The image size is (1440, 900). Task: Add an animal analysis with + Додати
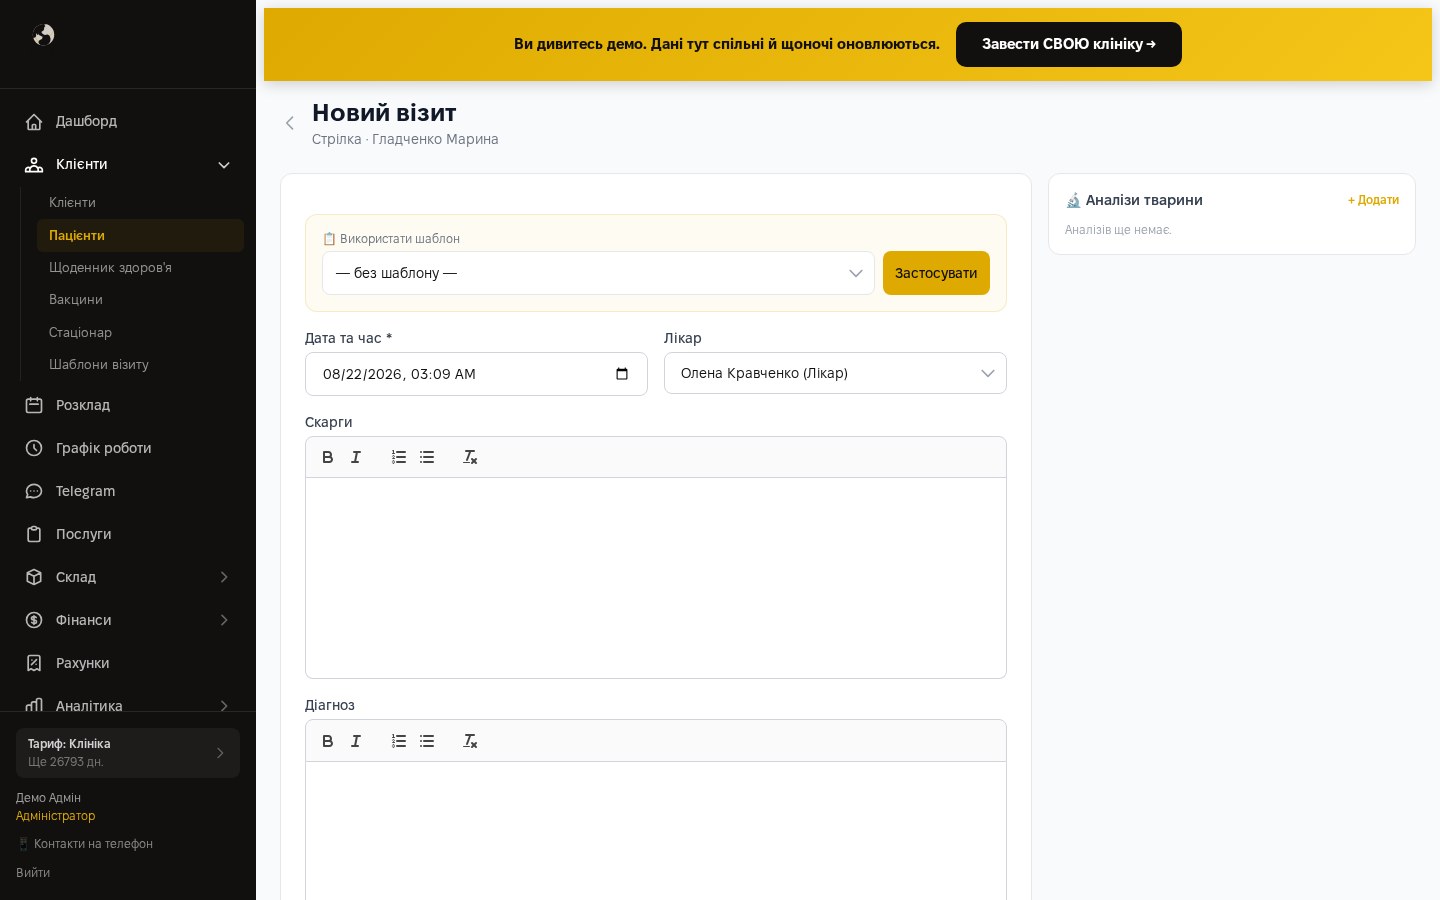tap(1373, 200)
